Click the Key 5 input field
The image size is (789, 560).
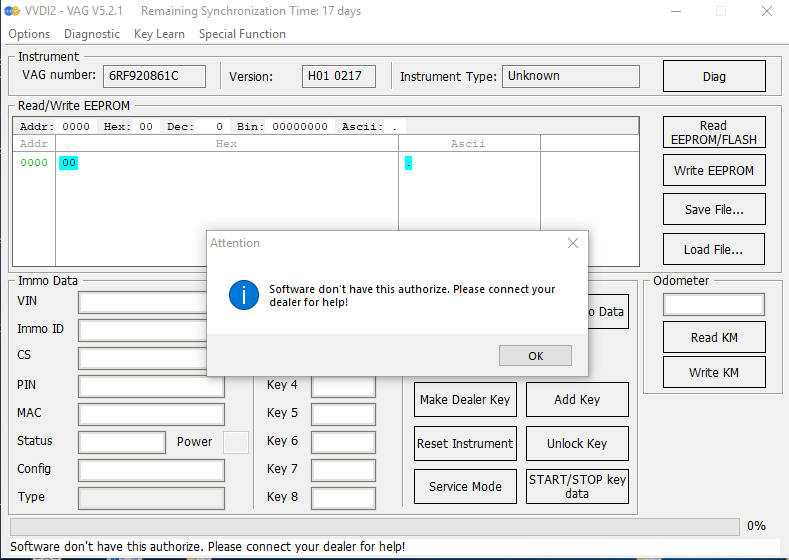(x=343, y=415)
